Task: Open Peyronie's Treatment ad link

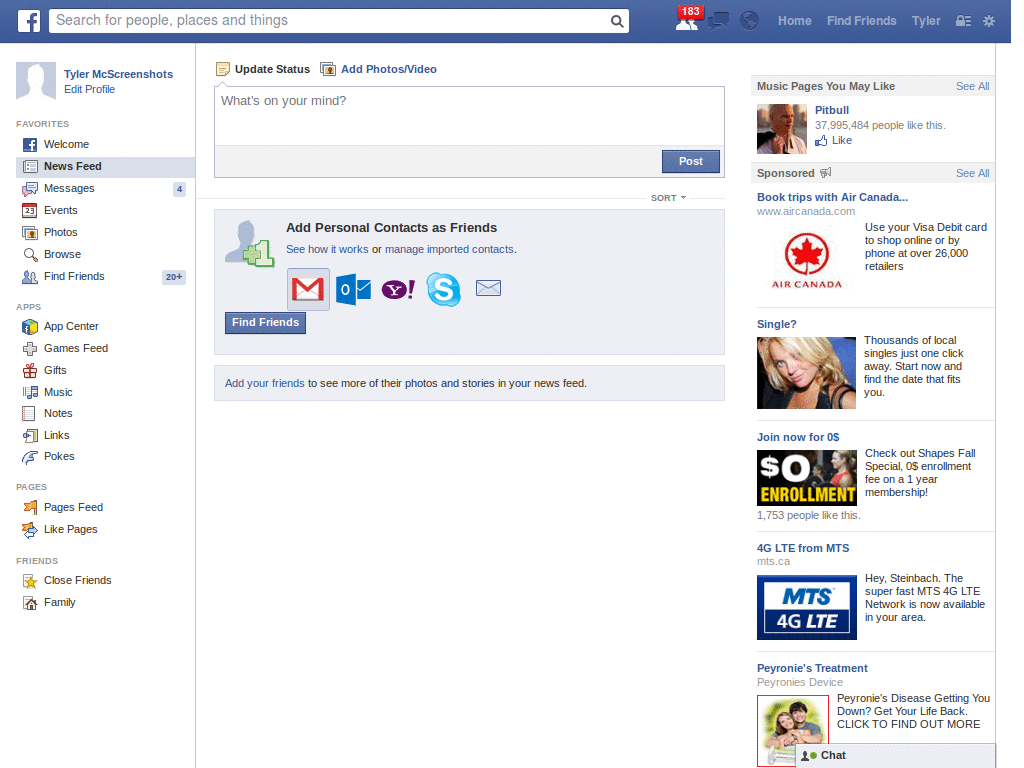Action: tap(812, 668)
